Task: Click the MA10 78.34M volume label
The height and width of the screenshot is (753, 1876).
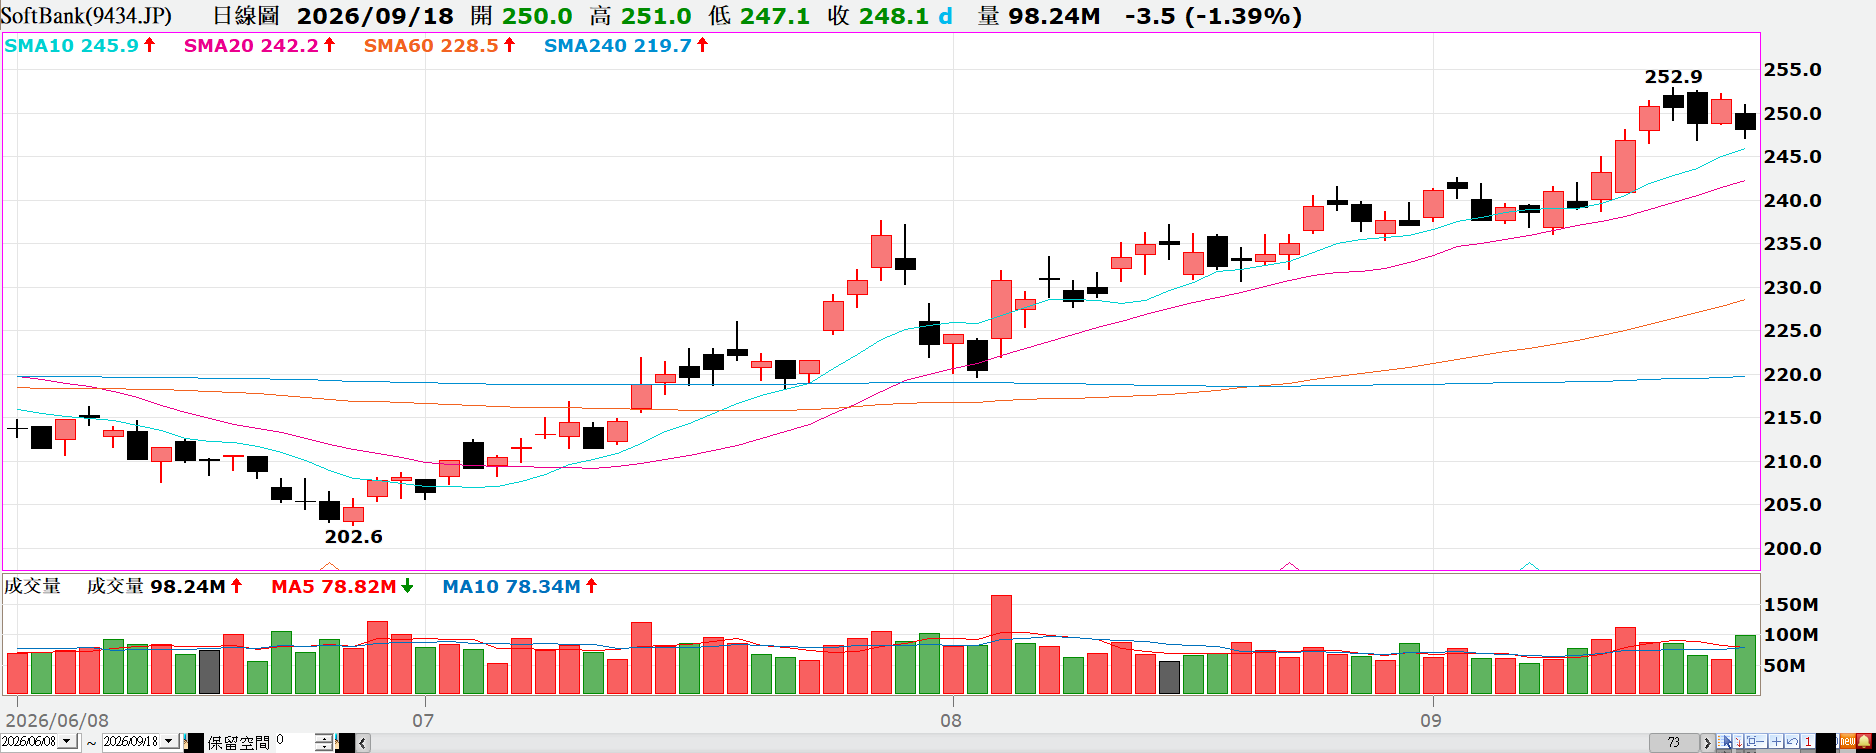Action: tap(511, 587)
